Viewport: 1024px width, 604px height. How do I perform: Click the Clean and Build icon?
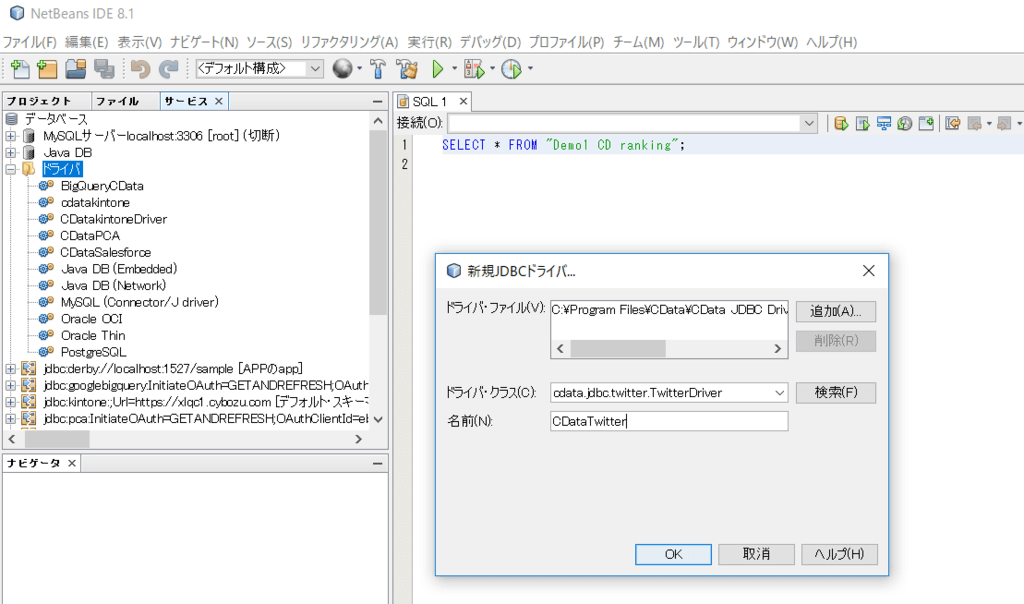407,69
